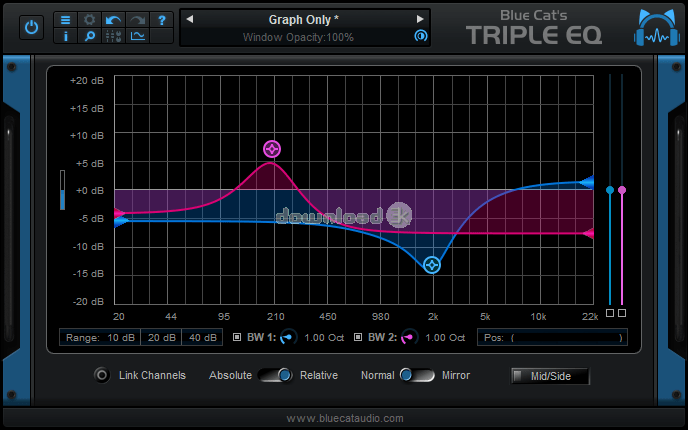Click the BW 1 blue knob
Screen dimensions: 688x430
pyautogui.click(x=288, y=337)
